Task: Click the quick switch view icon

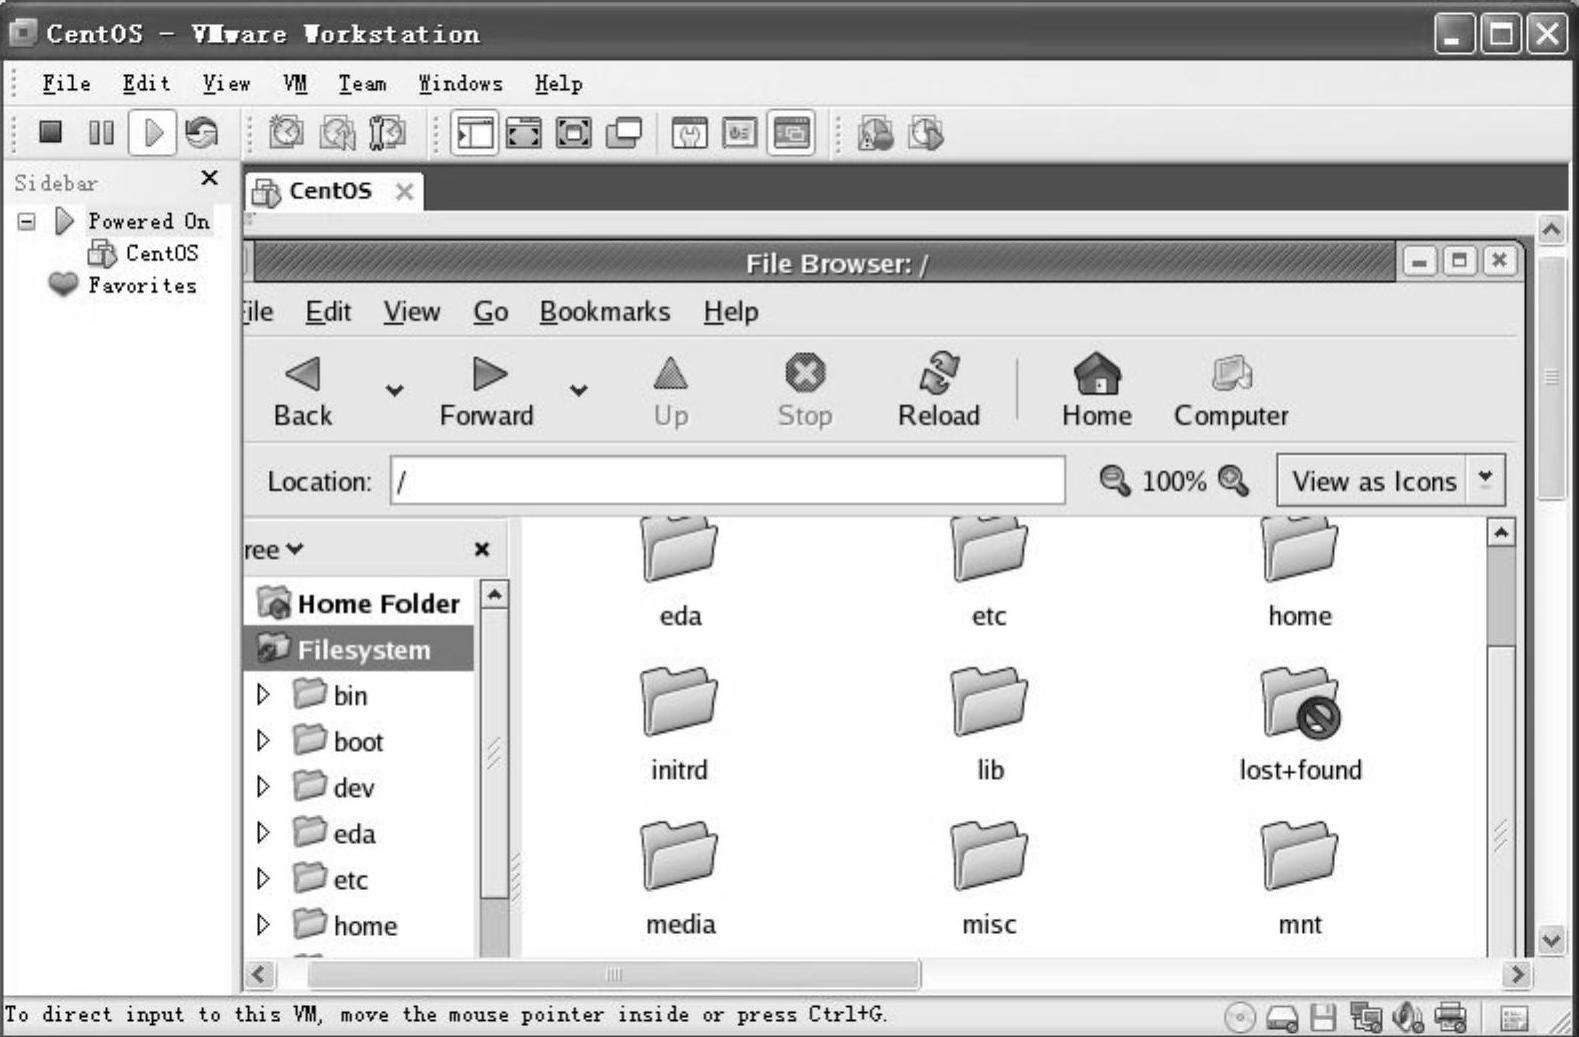Action: [524, 133]
